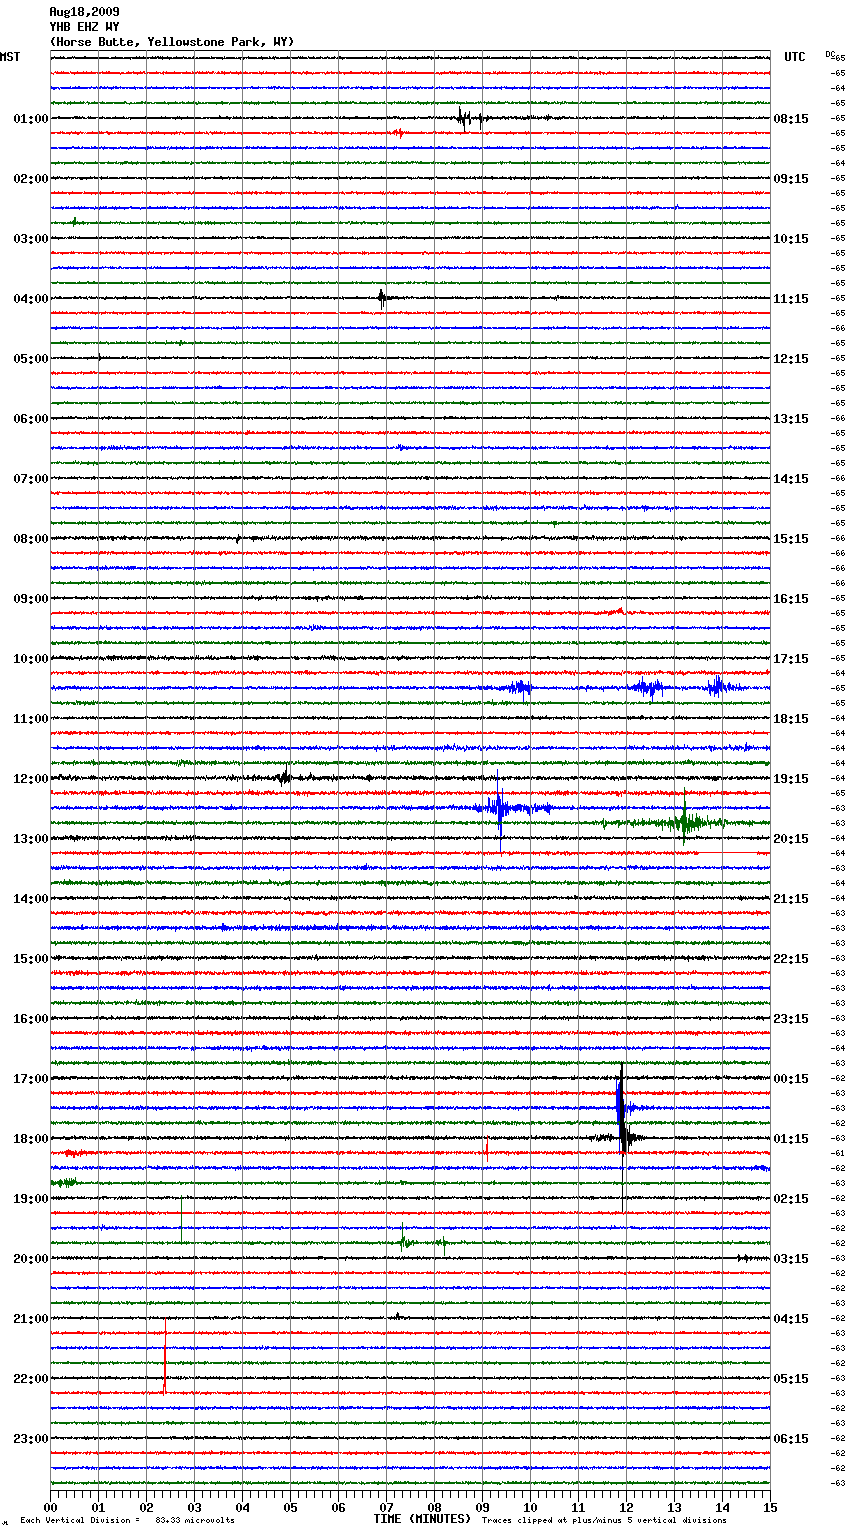
Task: Click the 05 minute axis tick label
Action: pyautogui.click(x=290, y=1507)
